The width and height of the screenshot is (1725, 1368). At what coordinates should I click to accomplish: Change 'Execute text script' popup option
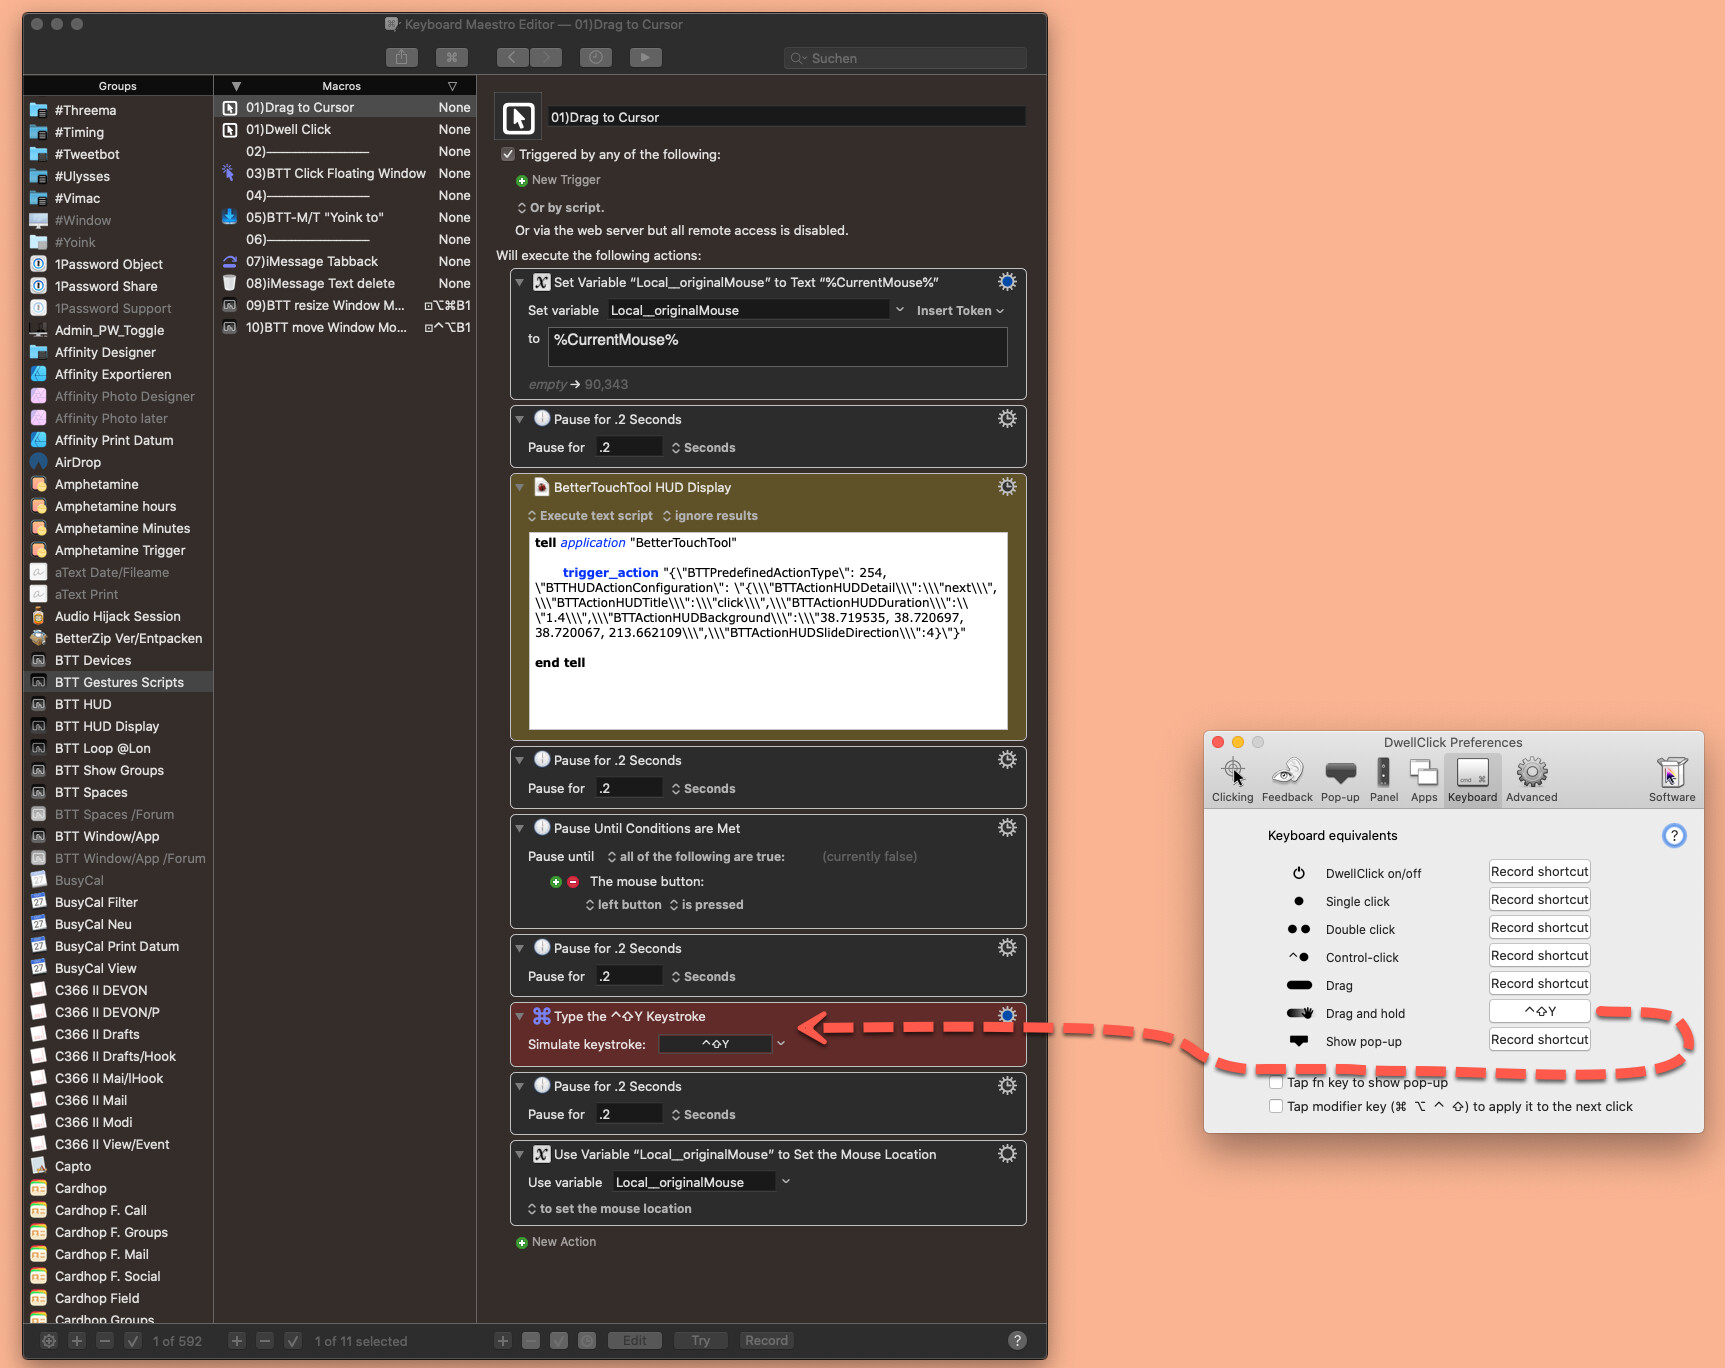pyautogui.click(x=590, y=516)
